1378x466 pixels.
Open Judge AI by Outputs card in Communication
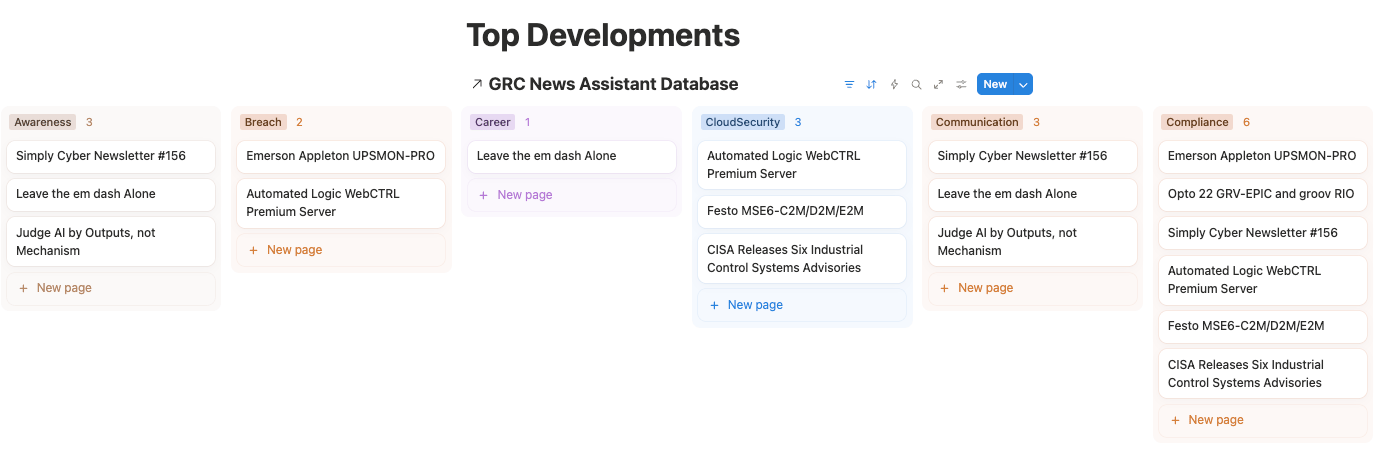(1033, 242)
